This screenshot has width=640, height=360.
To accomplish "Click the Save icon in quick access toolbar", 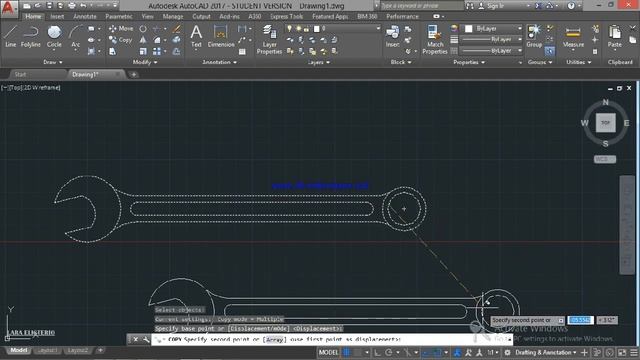I will pyautogui.click(x=49, y=6).
